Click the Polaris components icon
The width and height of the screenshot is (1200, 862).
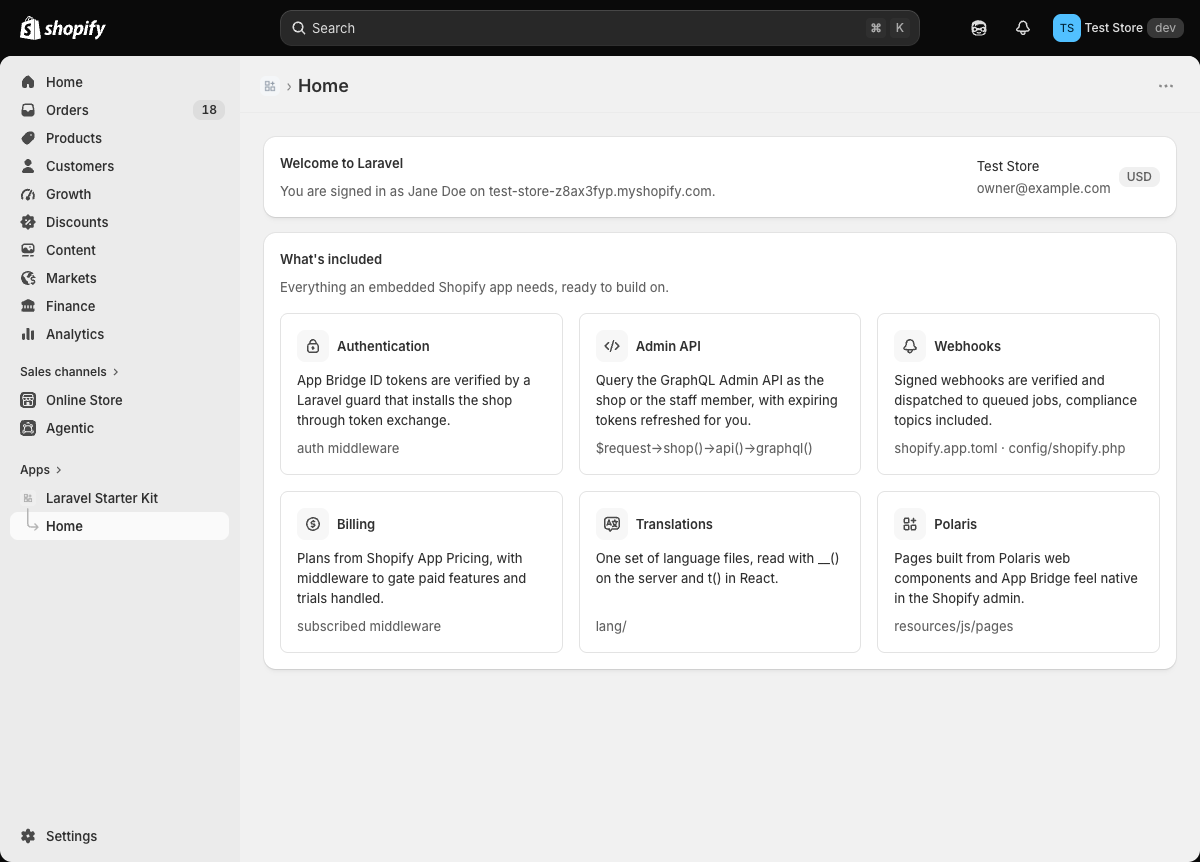coord(910,524)
